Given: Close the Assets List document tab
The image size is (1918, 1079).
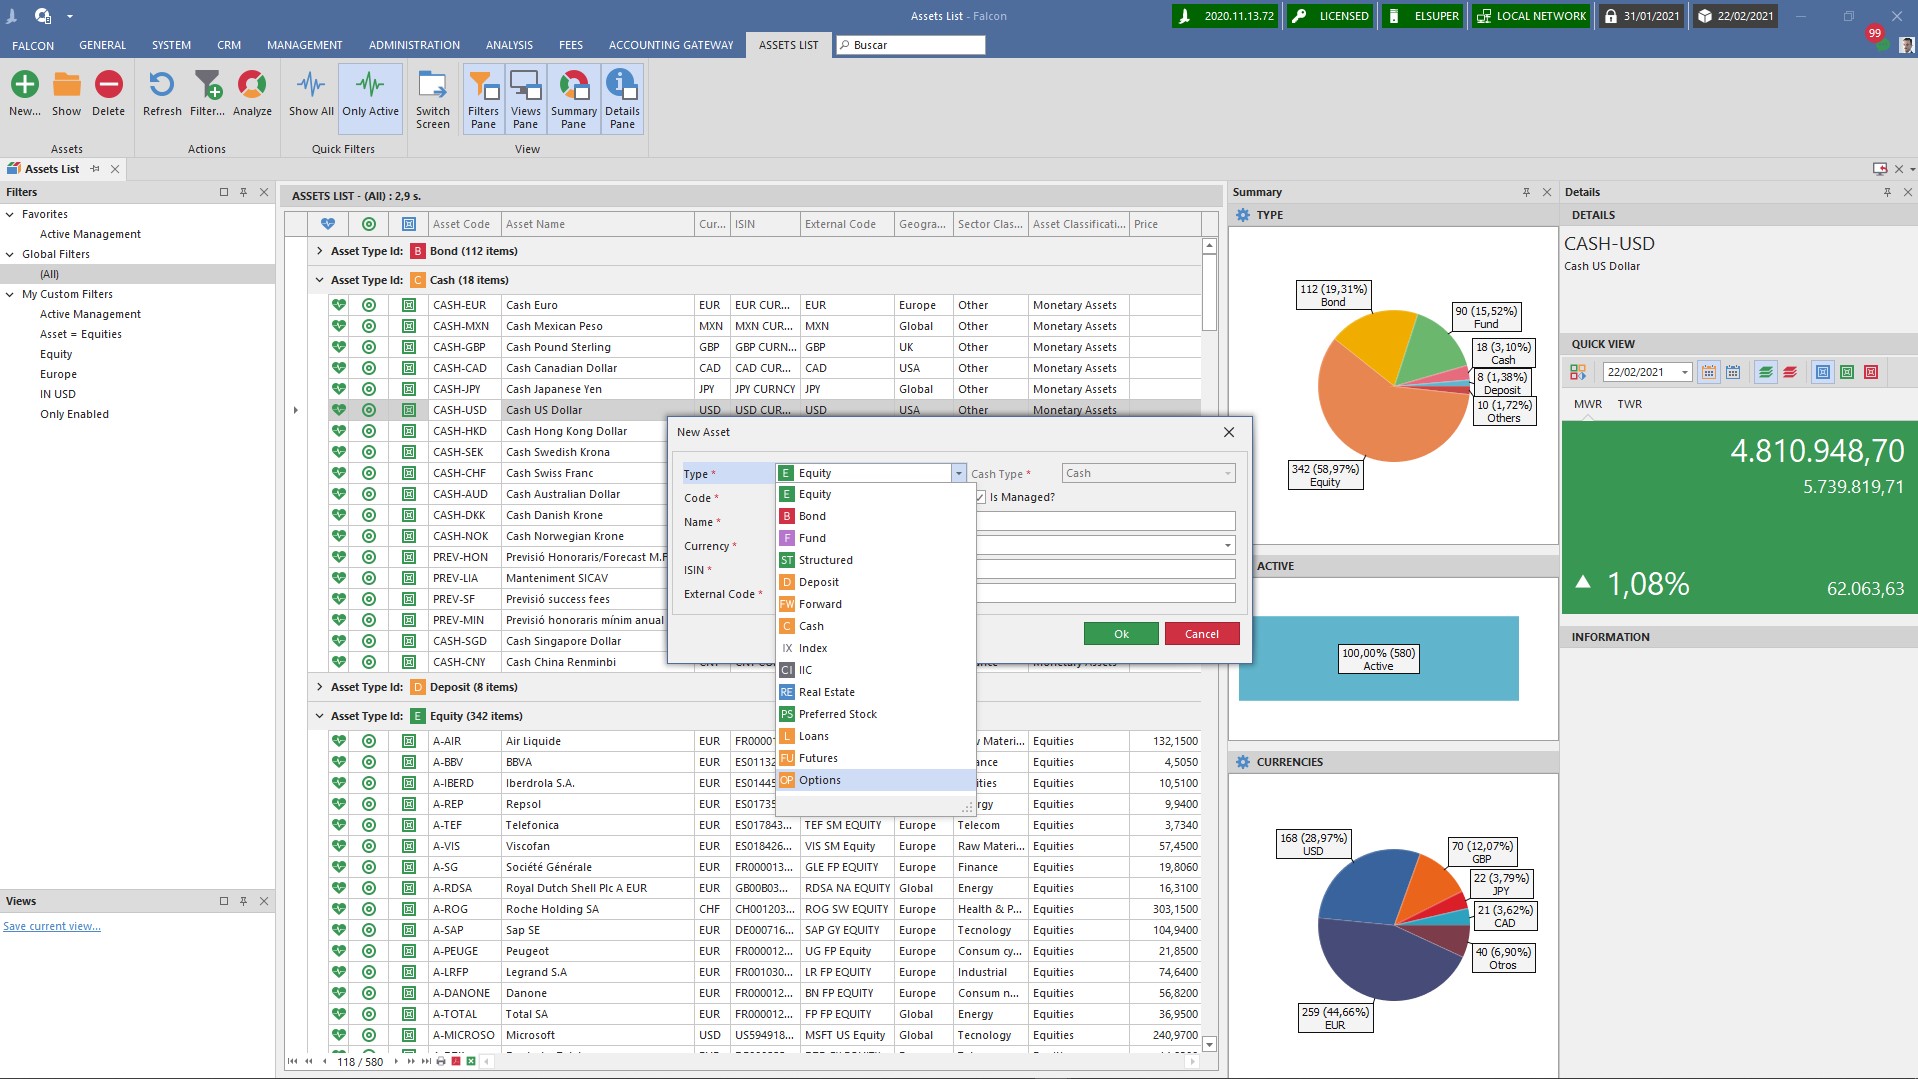Looking at the screenshot, I should [x=115, y=169].
